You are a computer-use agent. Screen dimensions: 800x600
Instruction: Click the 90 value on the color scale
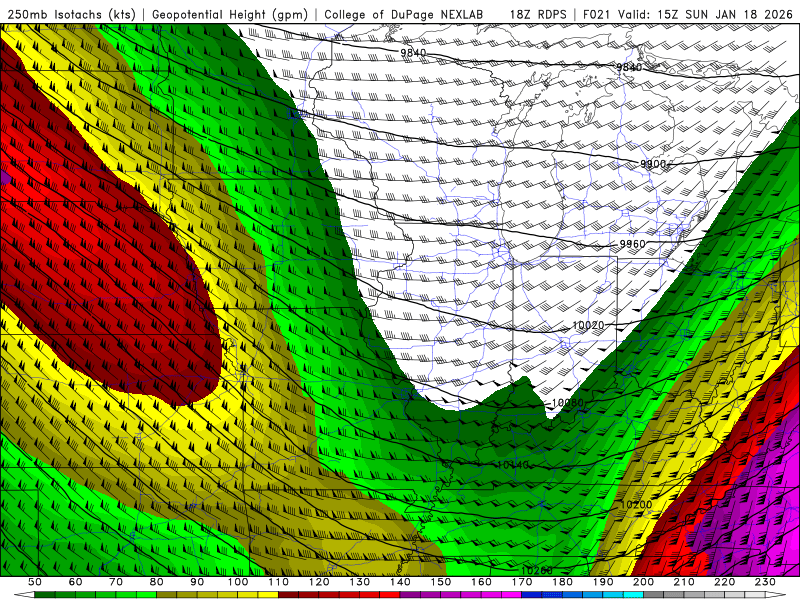197,582
